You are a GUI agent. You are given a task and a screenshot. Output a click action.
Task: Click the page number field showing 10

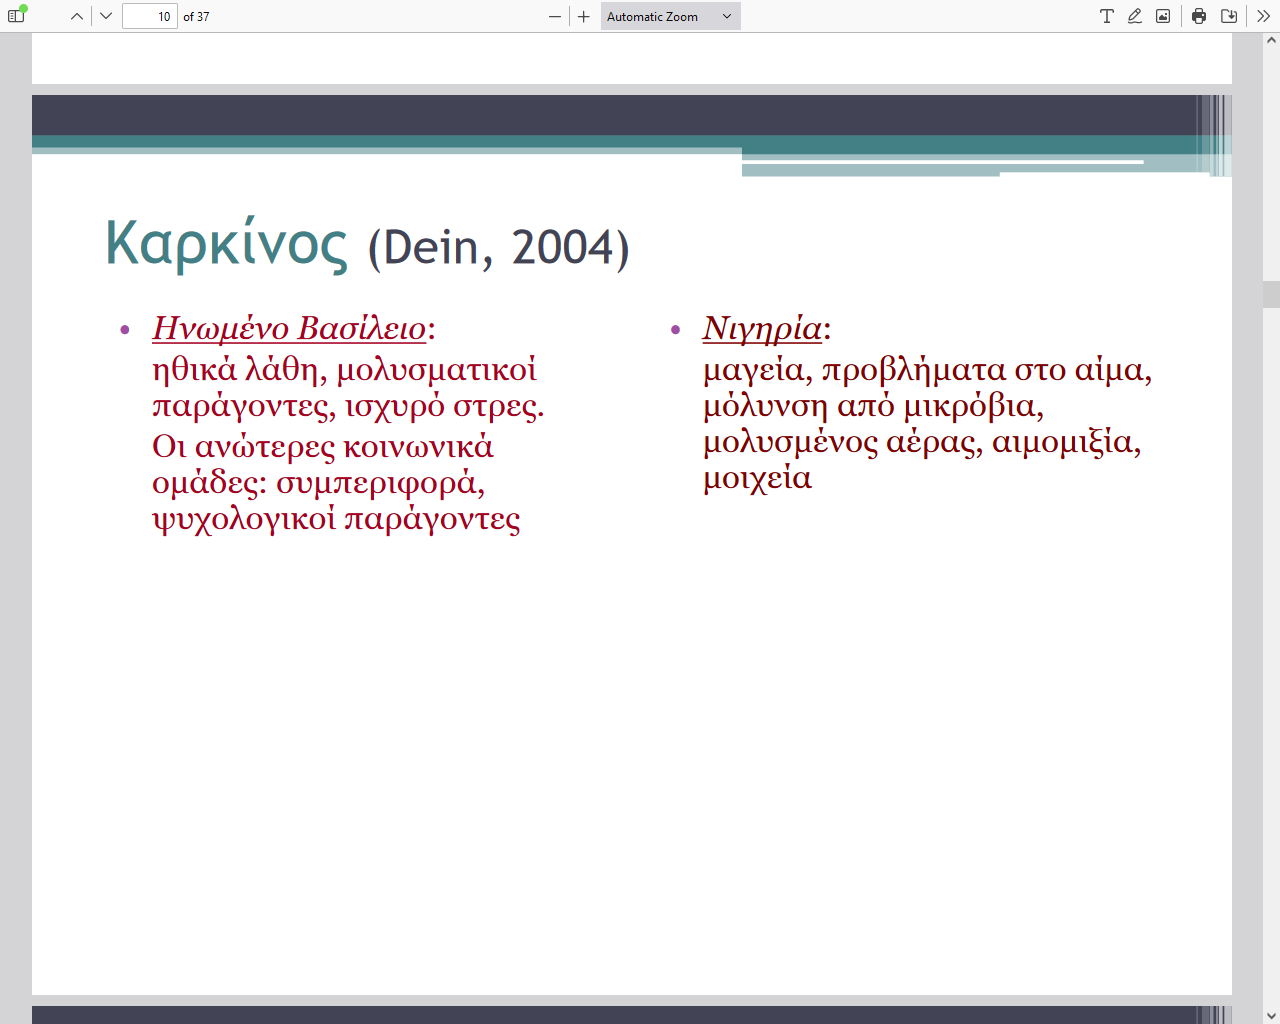150,16
